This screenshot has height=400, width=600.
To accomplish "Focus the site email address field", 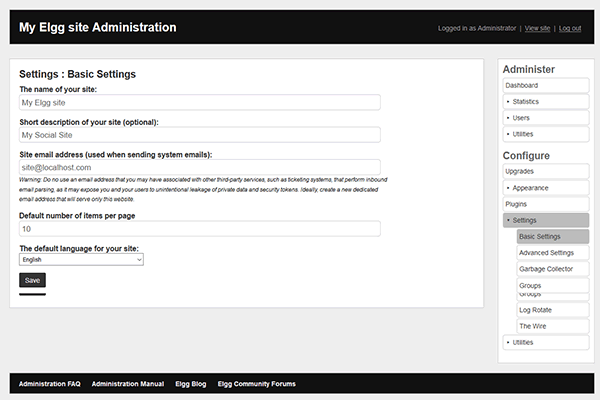I will [199, 167].
